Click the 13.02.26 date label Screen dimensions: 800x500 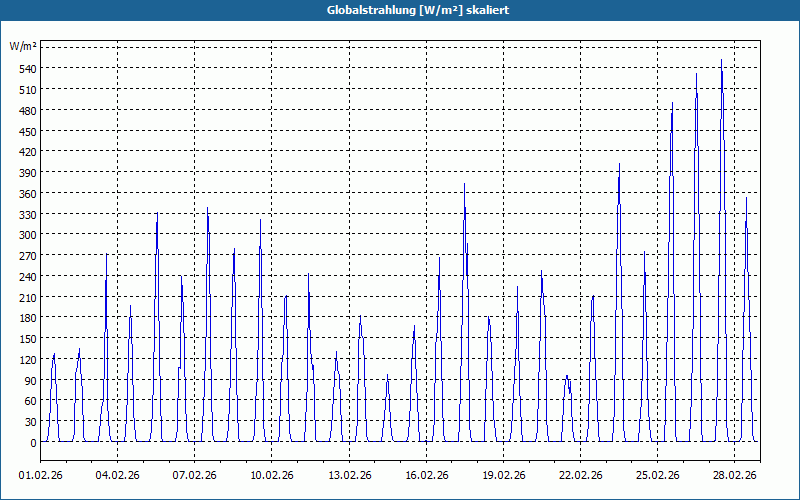349,476
